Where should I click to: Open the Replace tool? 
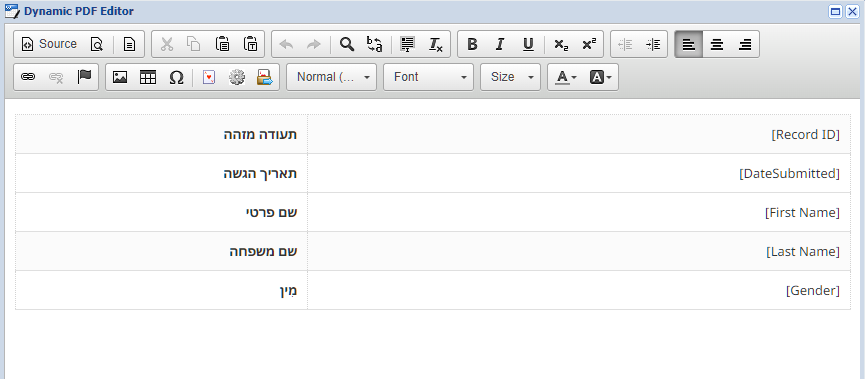(375, 44)
